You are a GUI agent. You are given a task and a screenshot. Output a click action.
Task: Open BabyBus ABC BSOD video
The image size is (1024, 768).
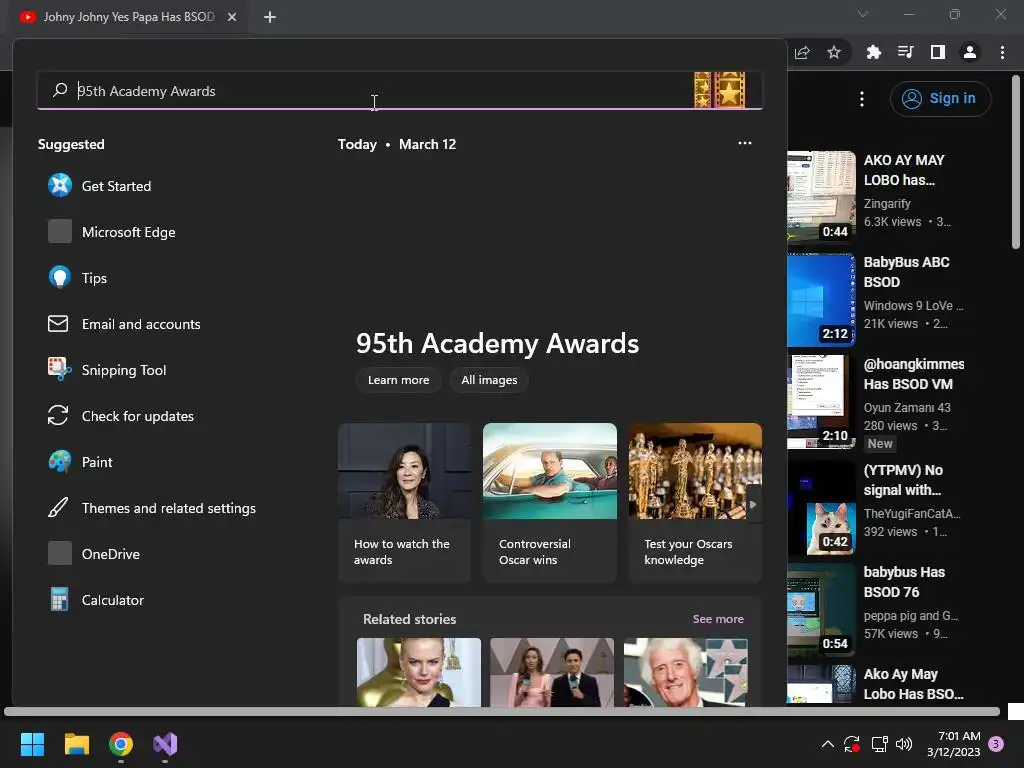click(x=821, y=298)
